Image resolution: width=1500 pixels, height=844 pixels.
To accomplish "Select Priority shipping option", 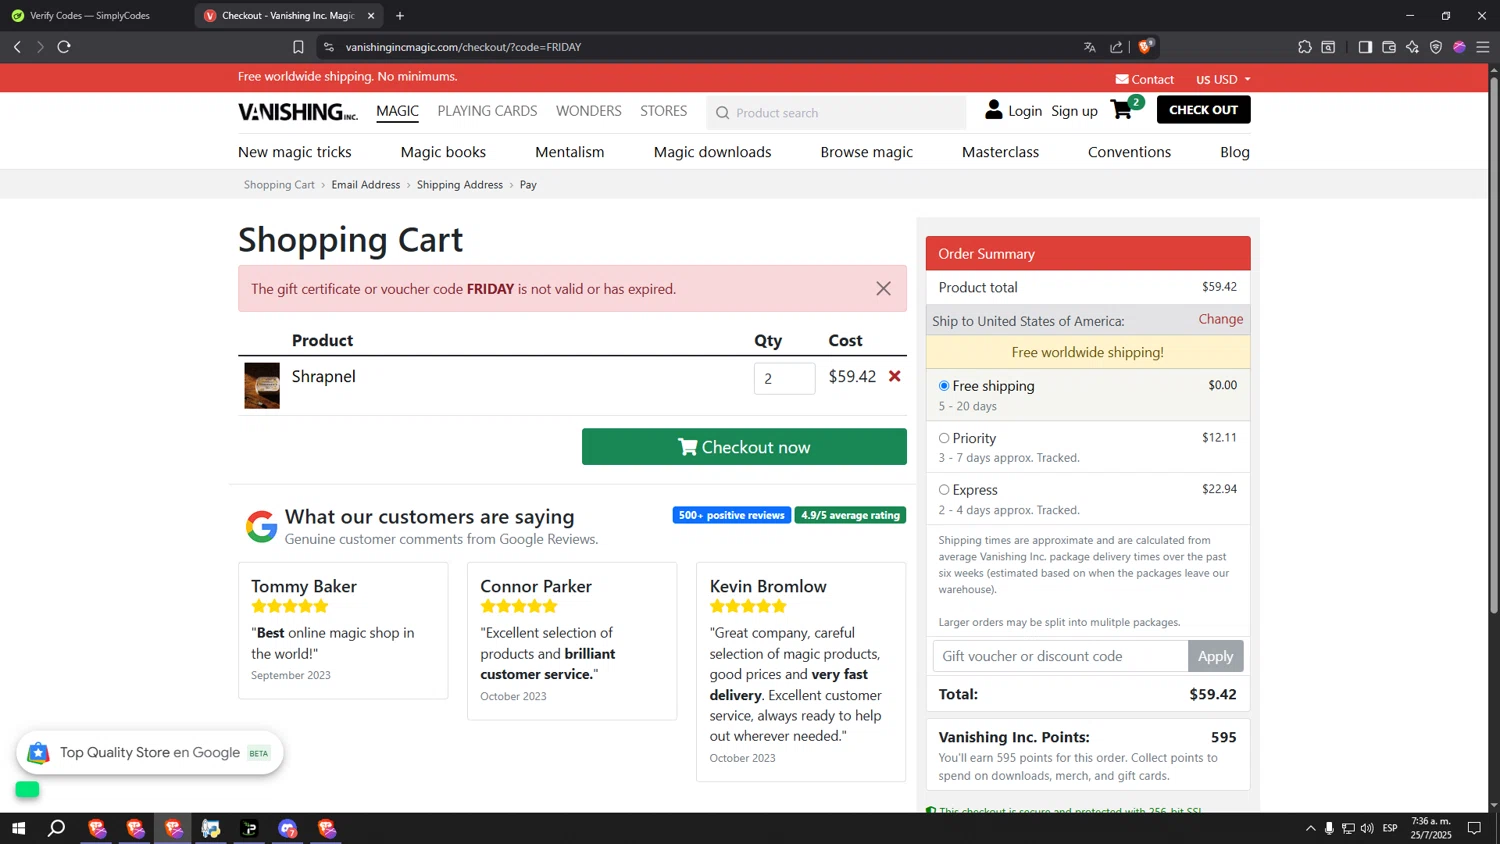I will pyautogui.click(x=944, y=438).
